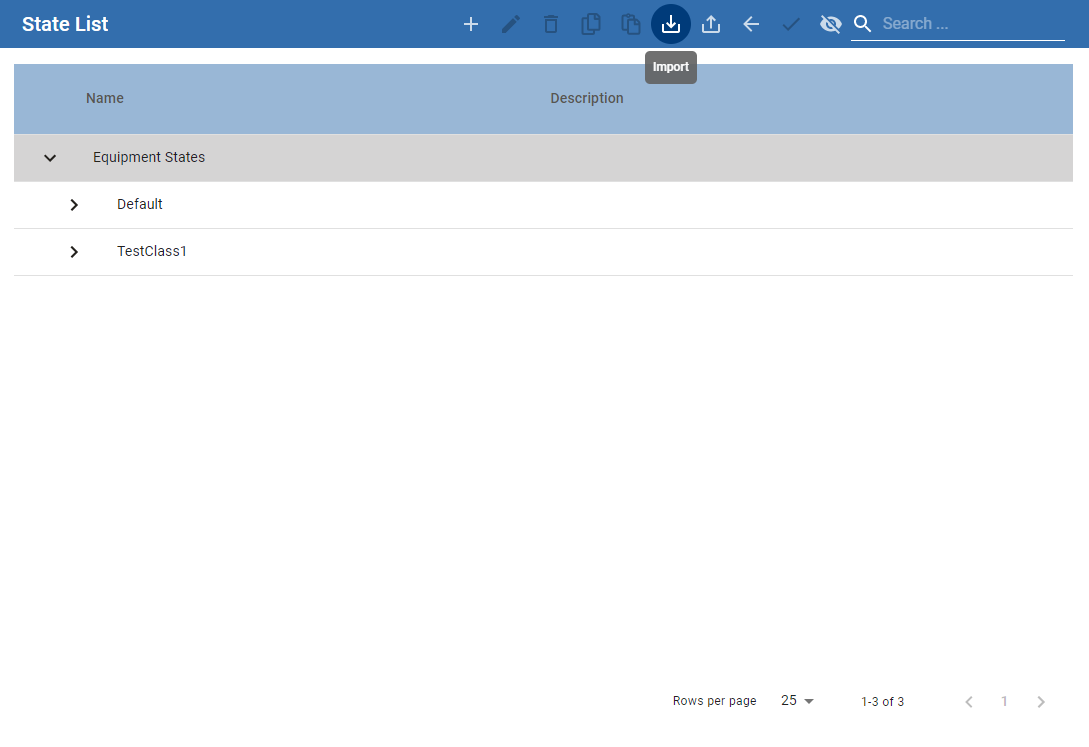1089x747 pixels.
Task: Select the TestClass1 tree item
Action: [x=152, y=251]
